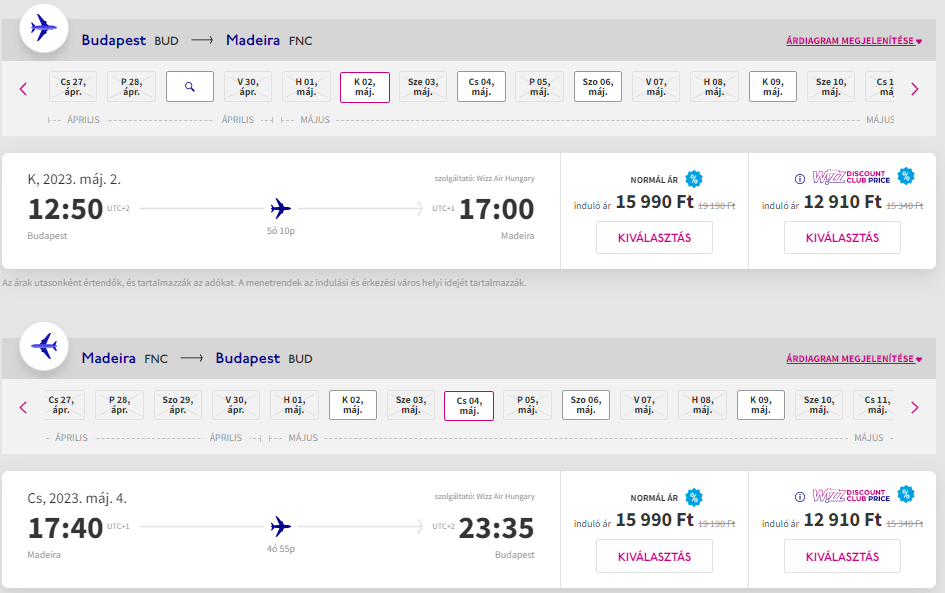945x593 pixels.
Task: Click the plane logo next to Madeira → Budapest
Action: click(x=44, y=346)
